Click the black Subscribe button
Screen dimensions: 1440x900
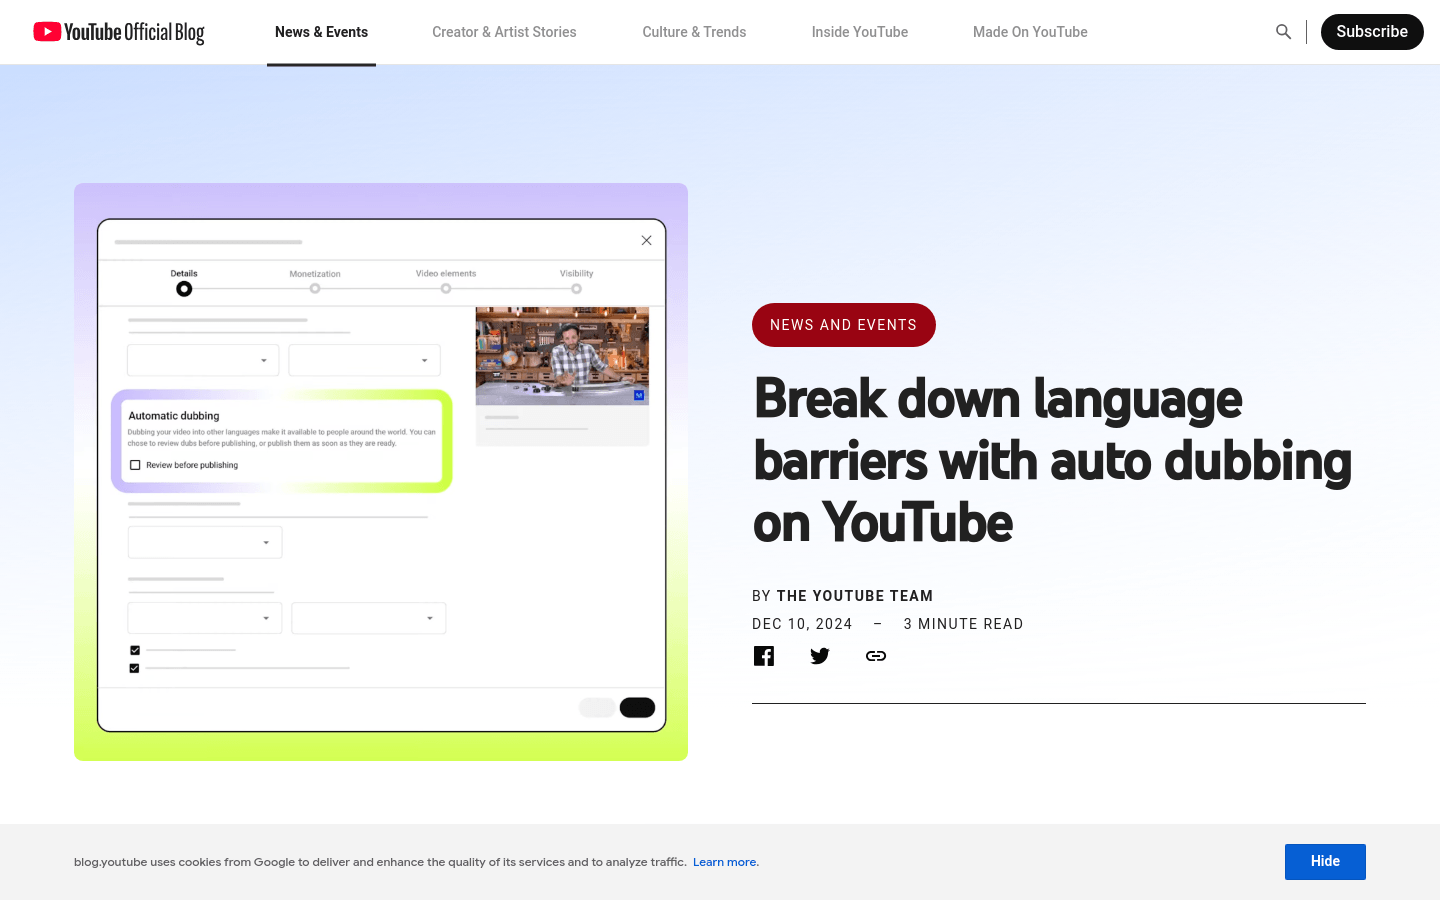(x=1372, y=32)
